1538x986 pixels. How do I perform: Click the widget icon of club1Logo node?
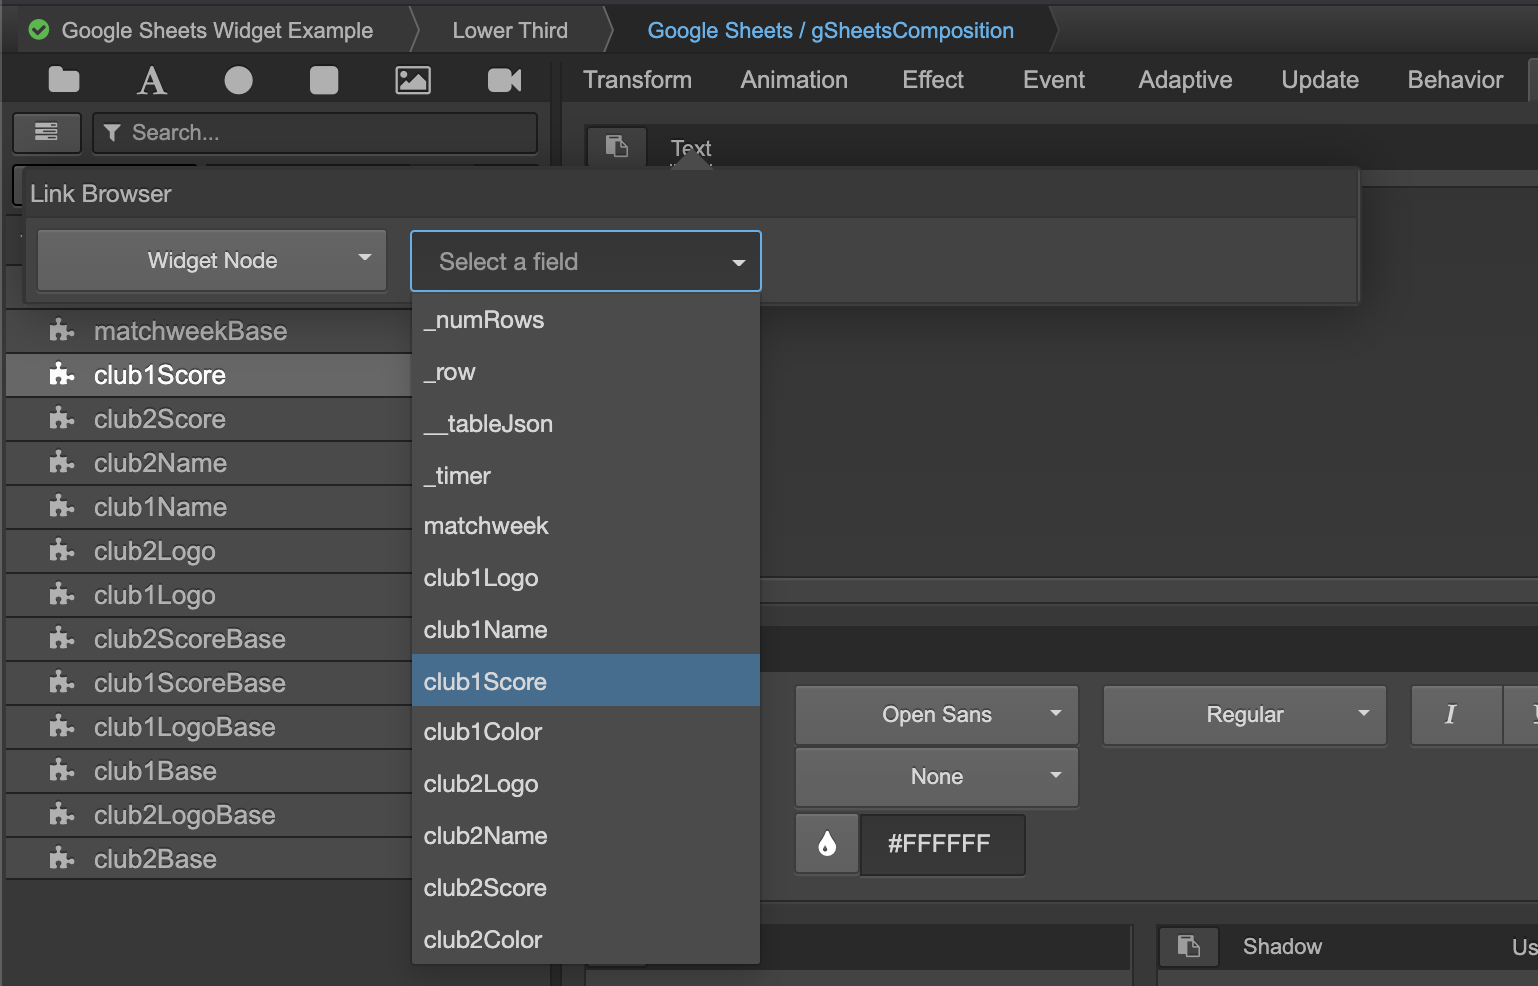pos(62,594)
